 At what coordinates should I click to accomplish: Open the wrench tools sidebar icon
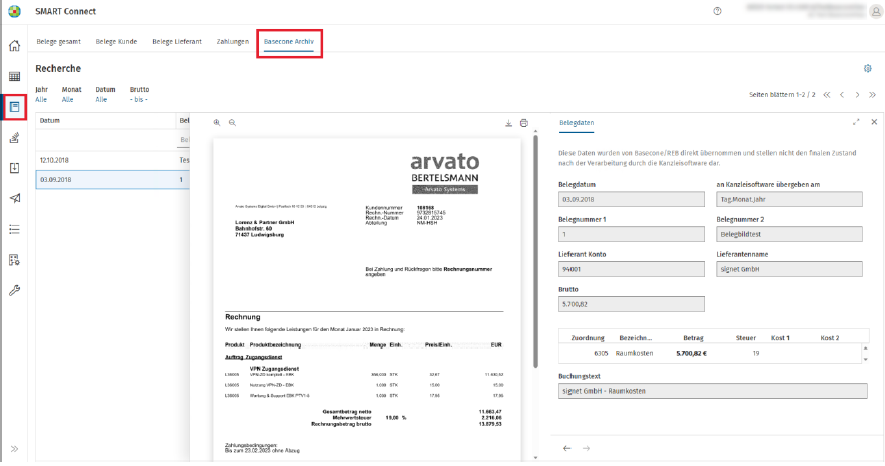click(x=15, y=290)
